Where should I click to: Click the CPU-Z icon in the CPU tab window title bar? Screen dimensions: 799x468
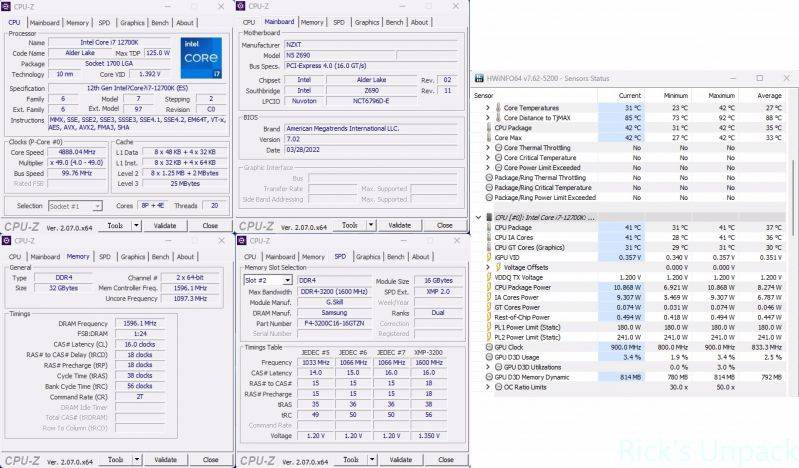coord(6,6)
